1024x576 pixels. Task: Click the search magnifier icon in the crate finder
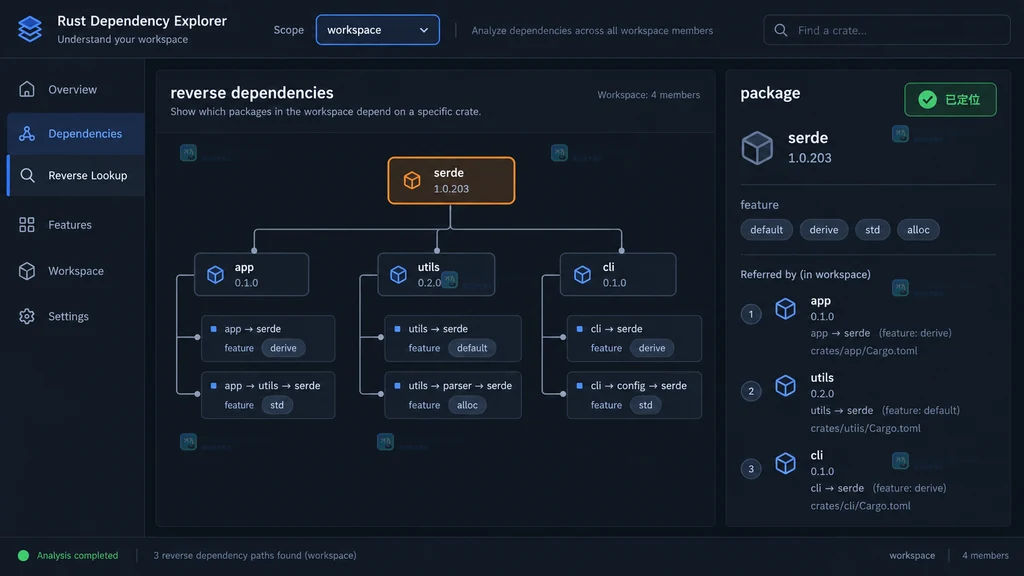coord(780,30)
